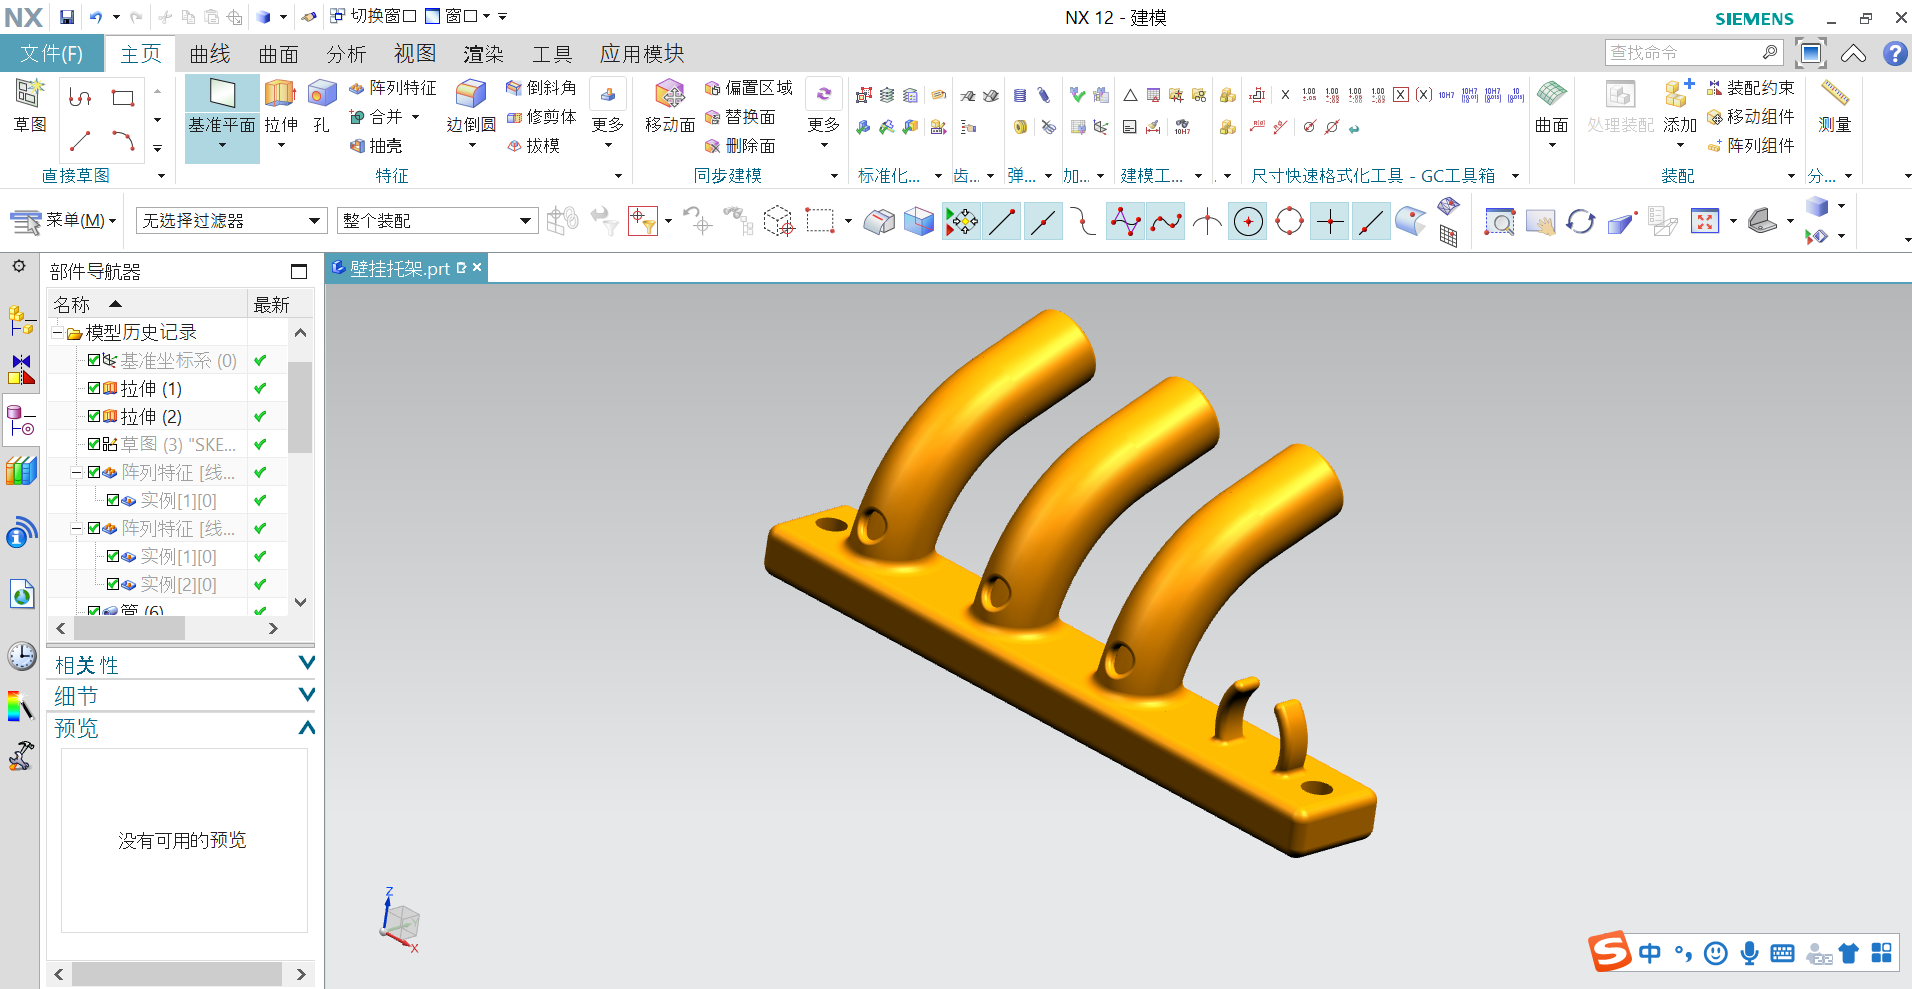Screen dimensions: 1912x989
Task: Toggle the 基准坐标系 (0) checkbox
Action: 93,360
